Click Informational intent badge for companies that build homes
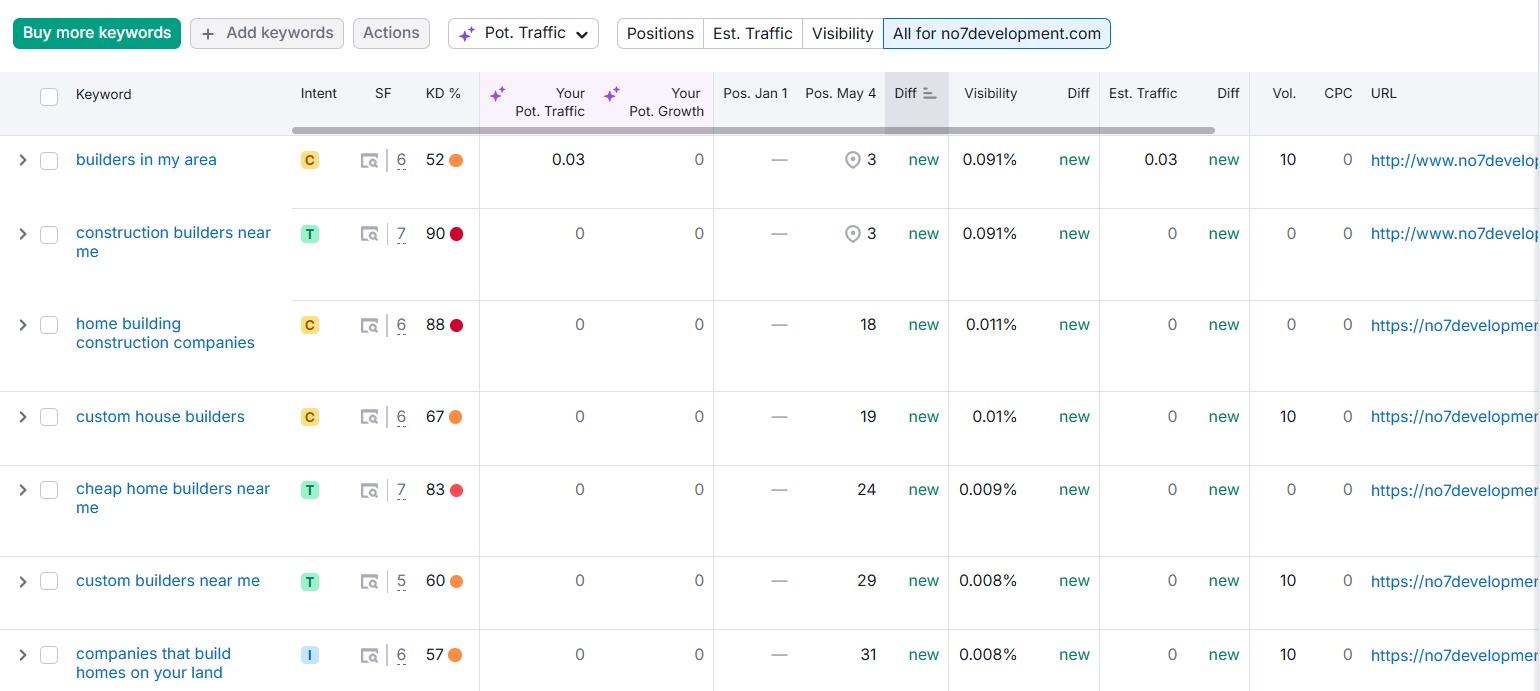The height and width of the screenshot is (691, 1540). (x=310, y=655)
